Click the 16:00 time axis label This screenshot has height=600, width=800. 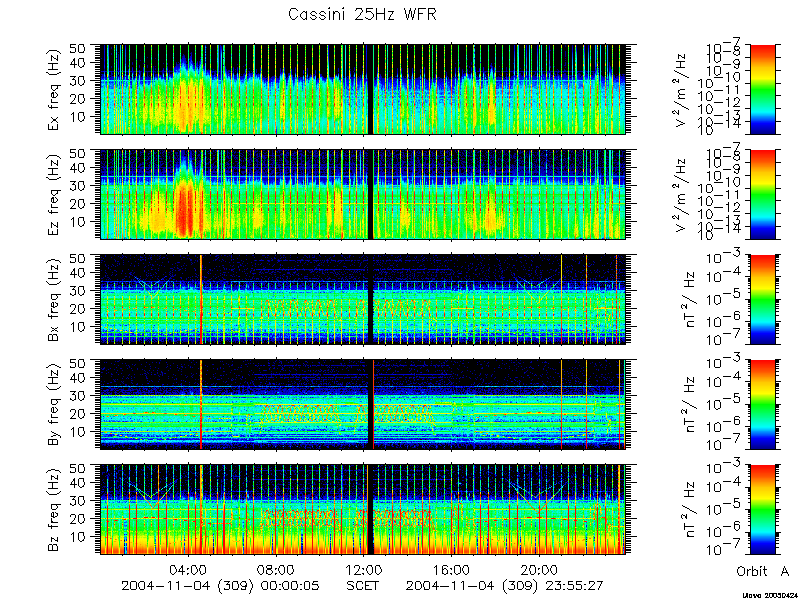[451, 569]
